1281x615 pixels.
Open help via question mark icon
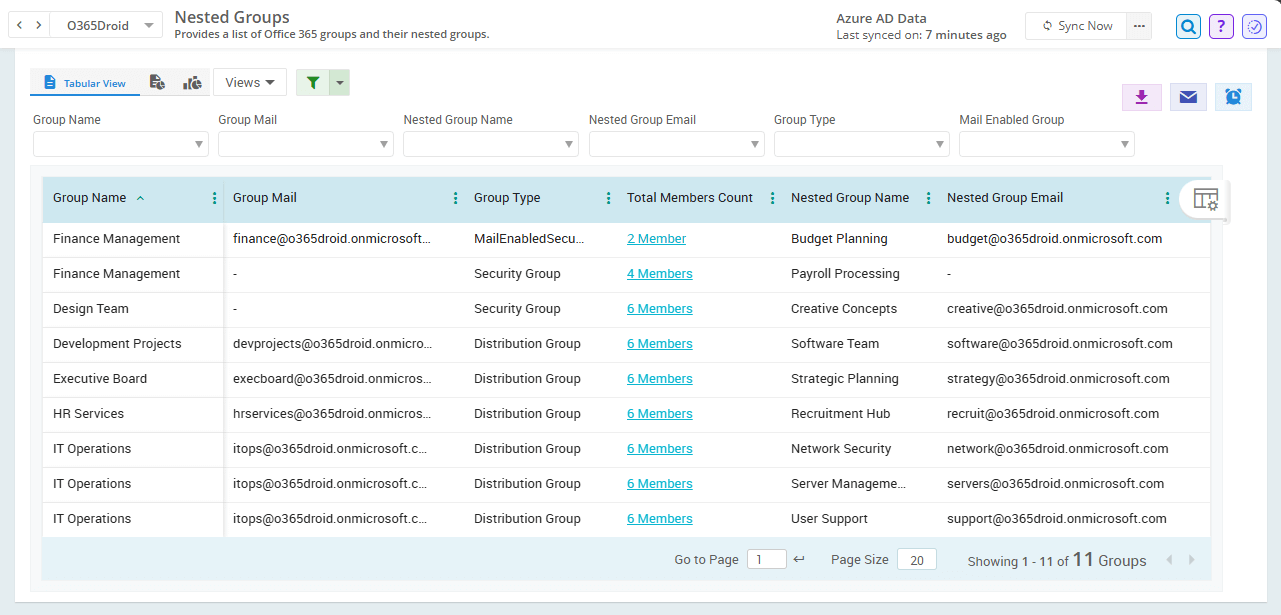1221,27
